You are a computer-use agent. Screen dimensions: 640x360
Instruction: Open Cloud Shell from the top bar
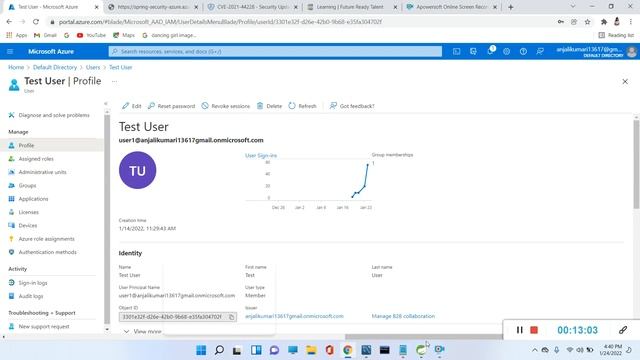pyautogui.click(x=456, y=51)
